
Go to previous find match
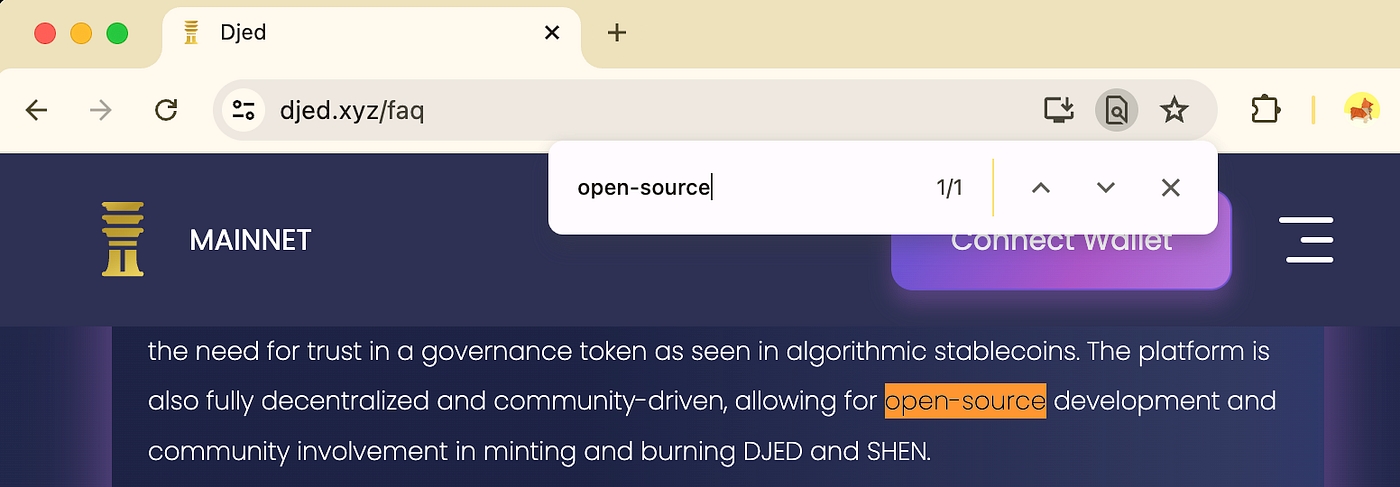(1041, 188)
